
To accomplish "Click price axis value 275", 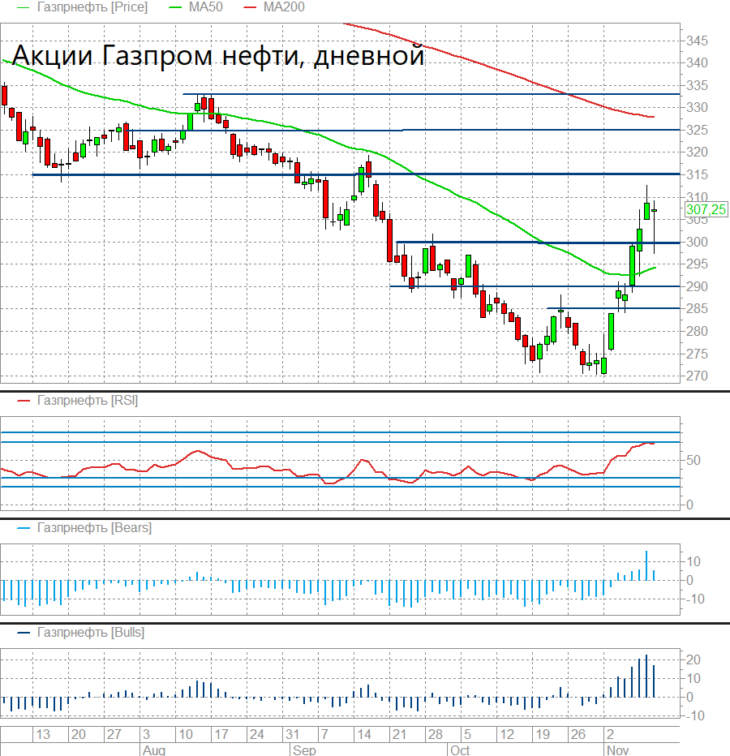I will (697, 354).
